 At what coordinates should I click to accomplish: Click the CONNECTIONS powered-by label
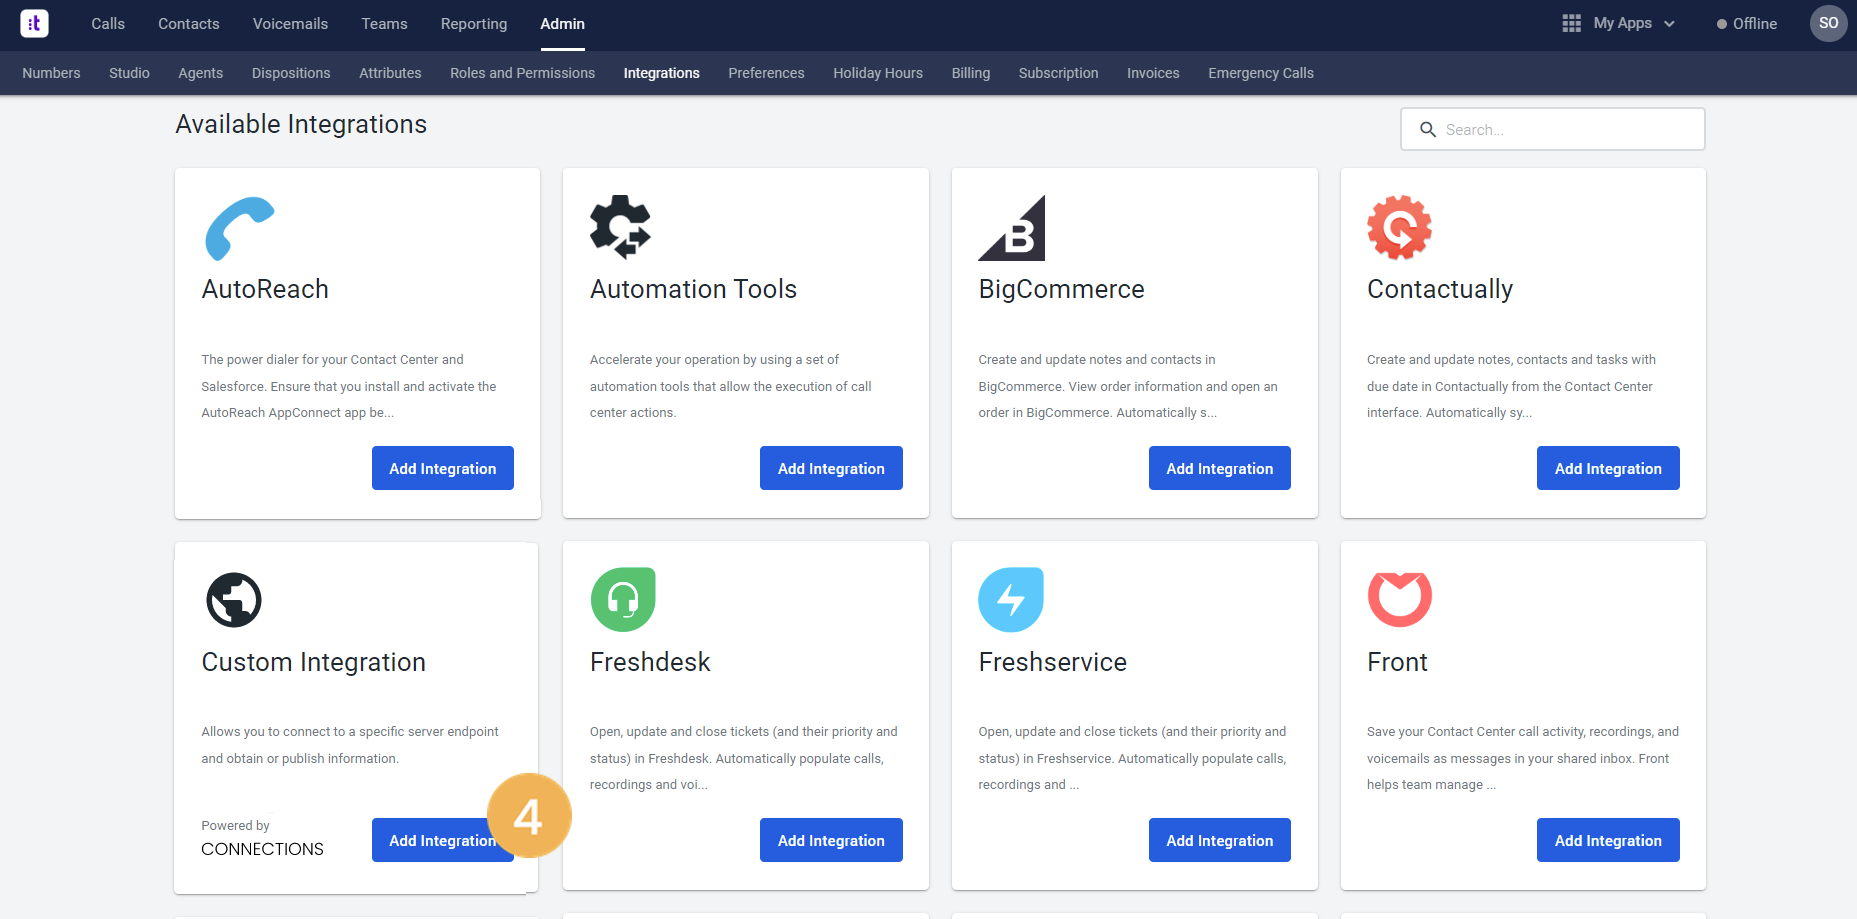[262, 849]
